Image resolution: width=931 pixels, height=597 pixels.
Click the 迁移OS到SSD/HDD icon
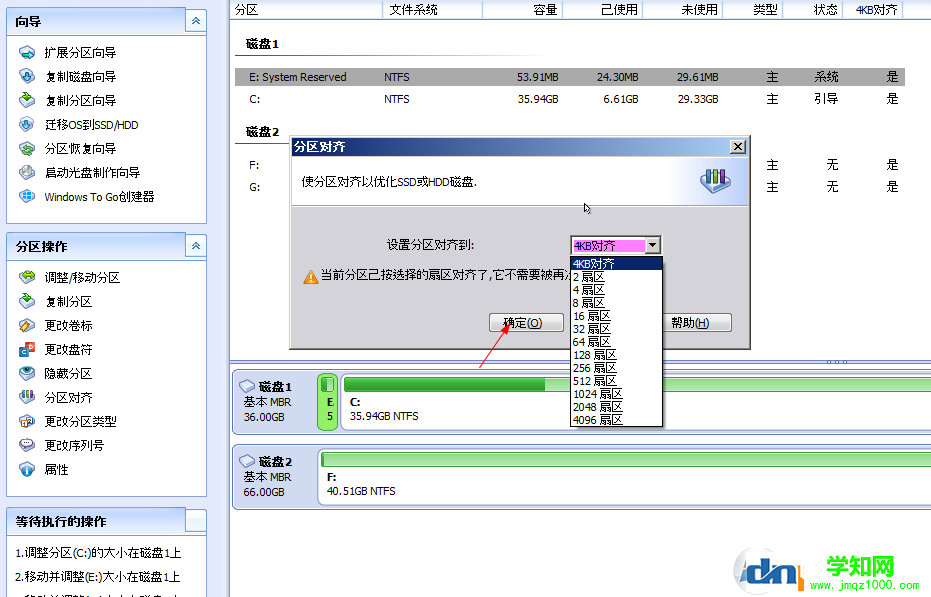click(x=27, y=124)
